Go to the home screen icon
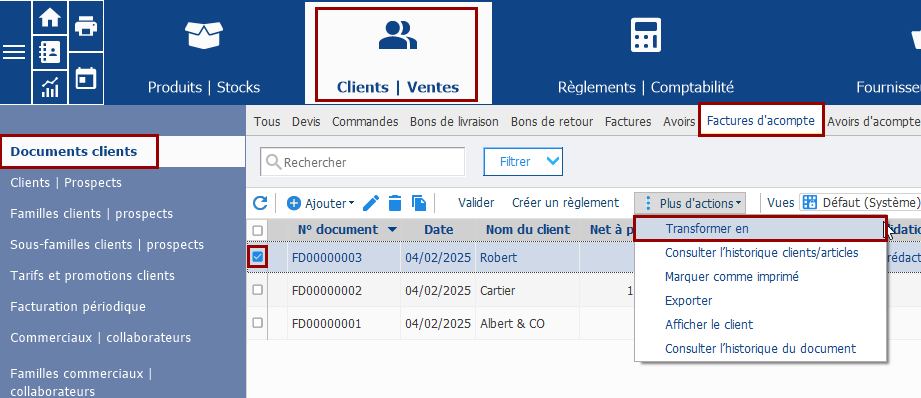Image resolution: width=921 pixels, height=398 pixels. tap(50, 18)
